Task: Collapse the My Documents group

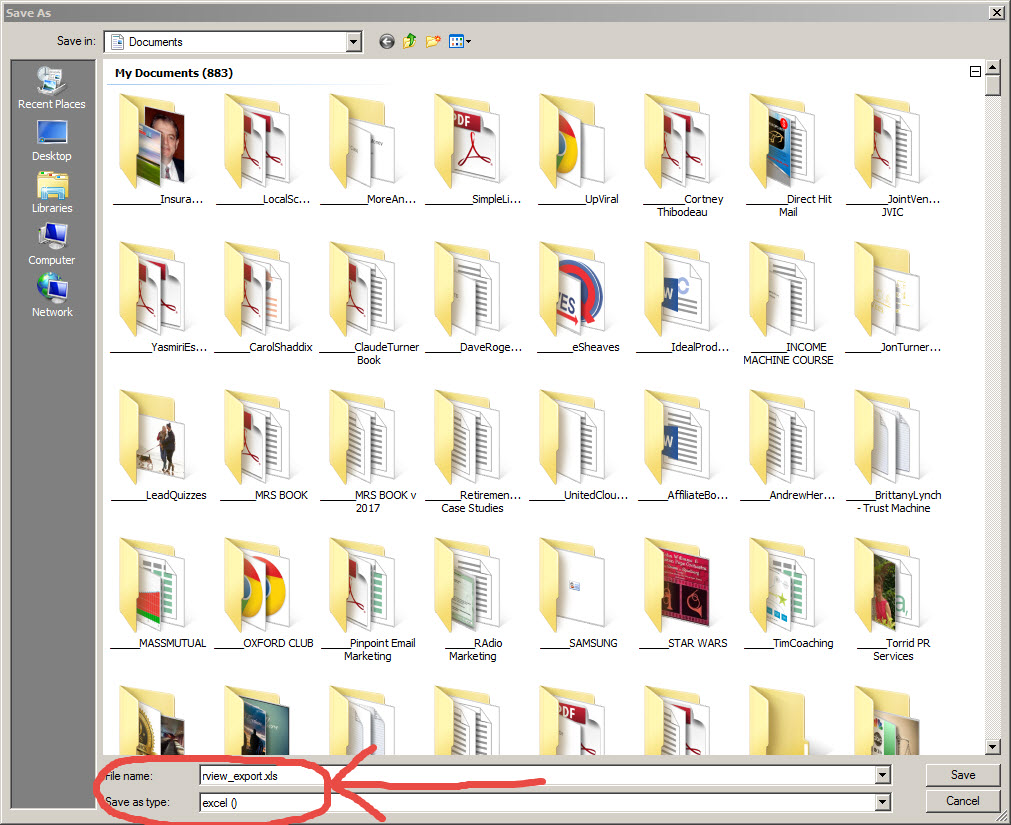Action: click(x=976, y=72)
